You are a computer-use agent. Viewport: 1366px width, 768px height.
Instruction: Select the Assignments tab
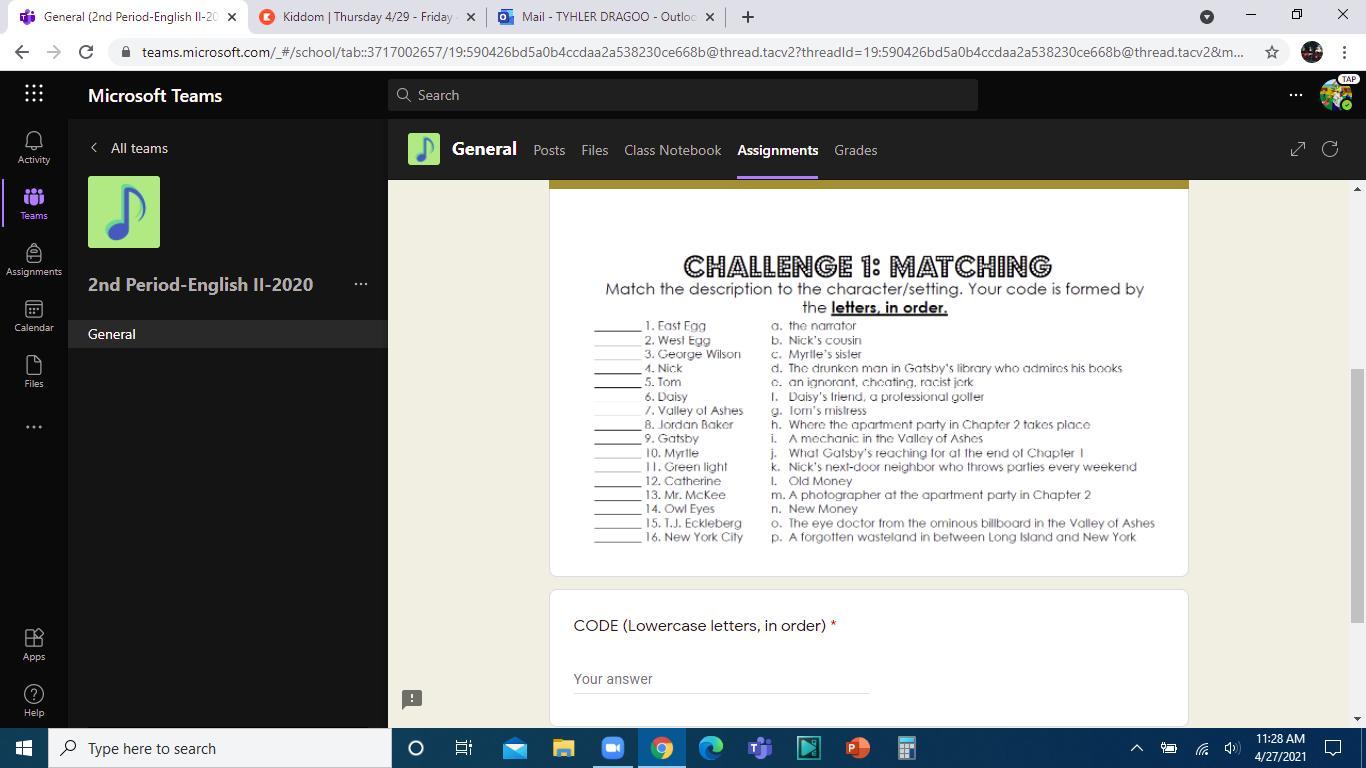coord(777,150)
